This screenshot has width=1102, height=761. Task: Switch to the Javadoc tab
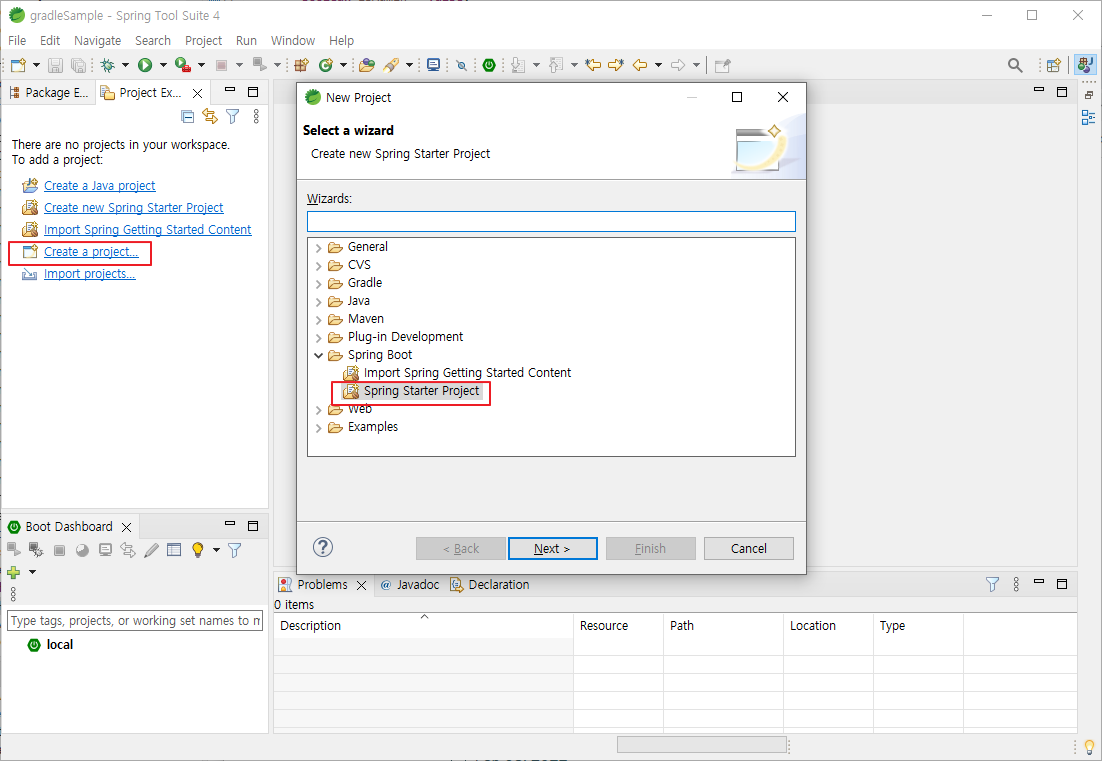(410, 585)
